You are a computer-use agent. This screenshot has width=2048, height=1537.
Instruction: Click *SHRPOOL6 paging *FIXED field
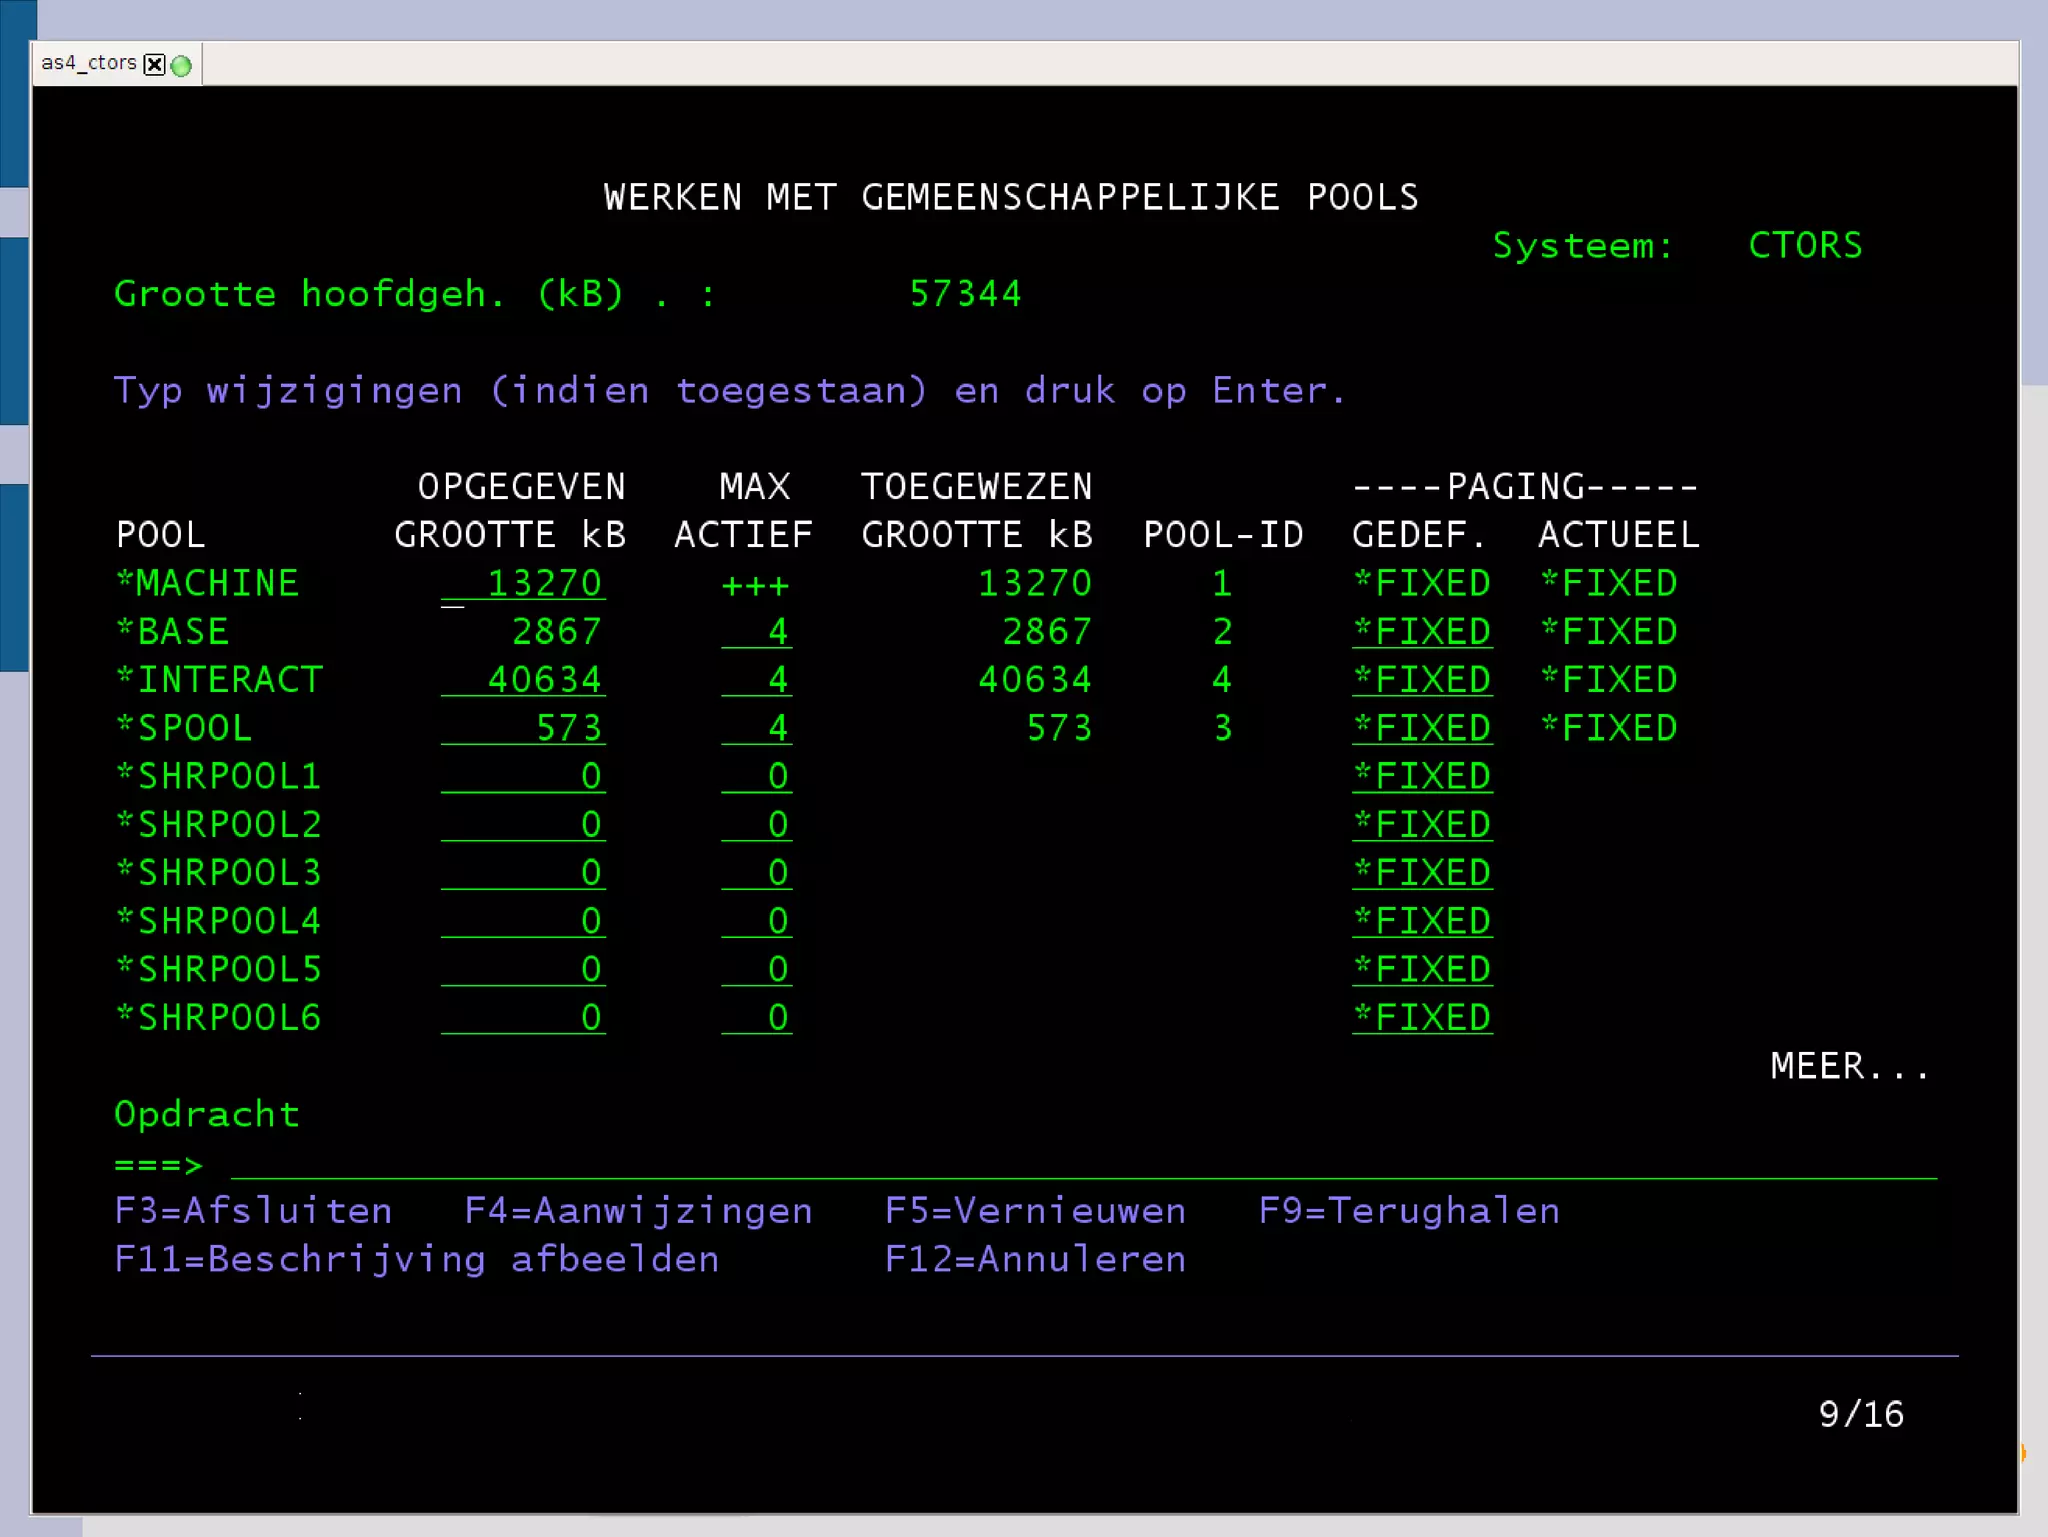coord(1422,1018)
